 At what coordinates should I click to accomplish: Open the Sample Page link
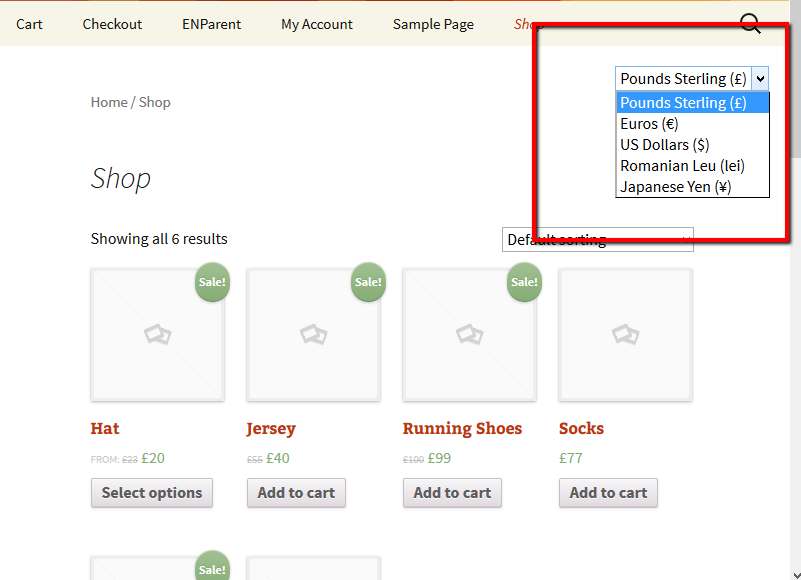click(433, 24)
